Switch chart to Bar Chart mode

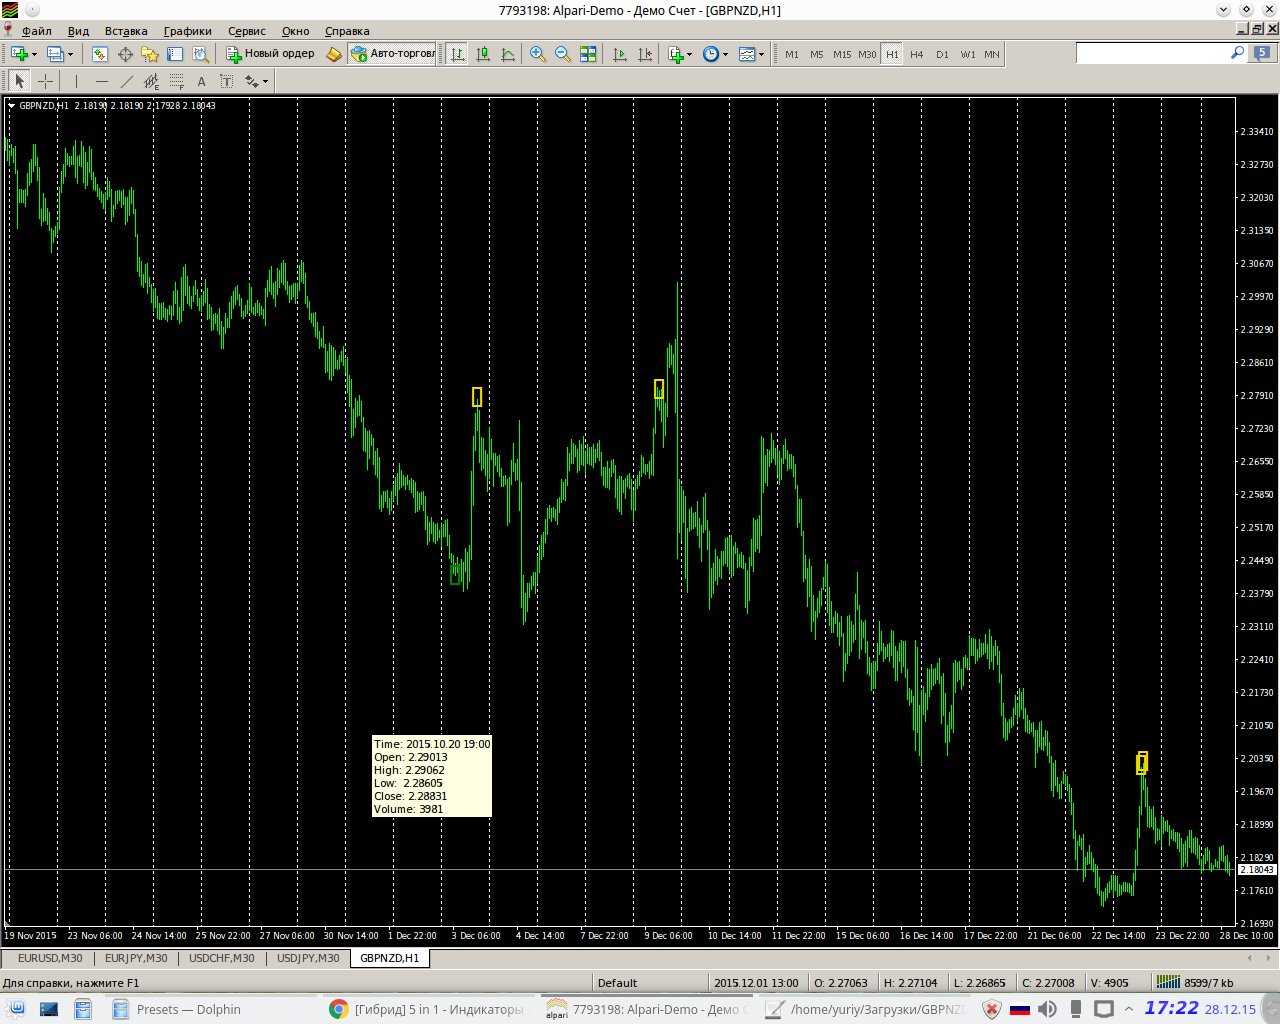458,54
